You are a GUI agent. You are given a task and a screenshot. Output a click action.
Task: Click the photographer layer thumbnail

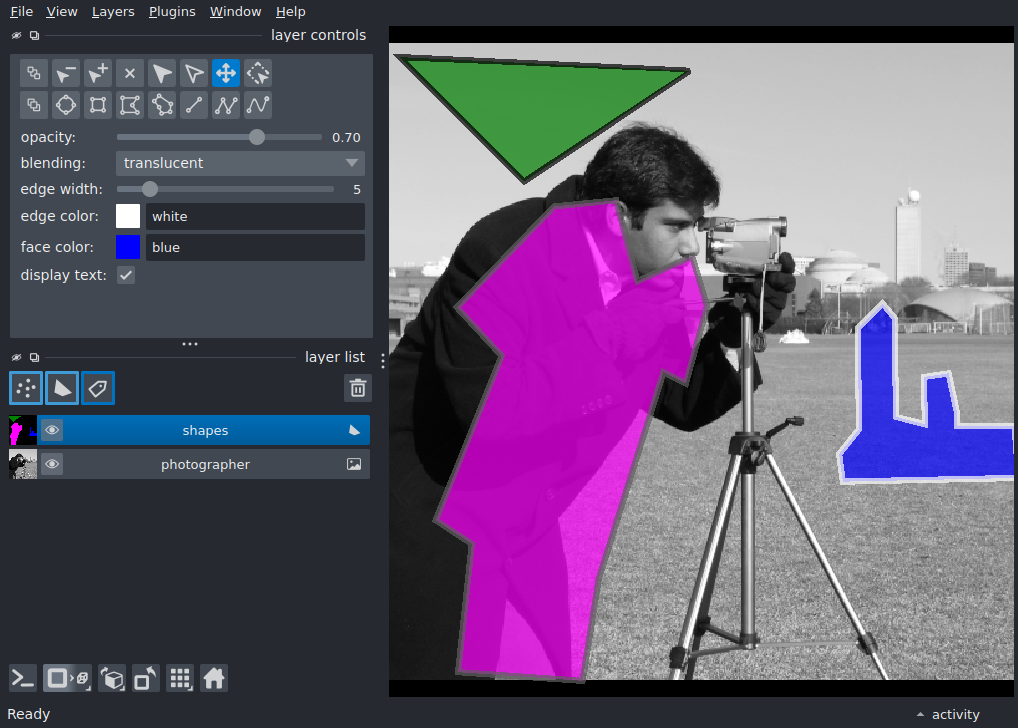(23, 464)
